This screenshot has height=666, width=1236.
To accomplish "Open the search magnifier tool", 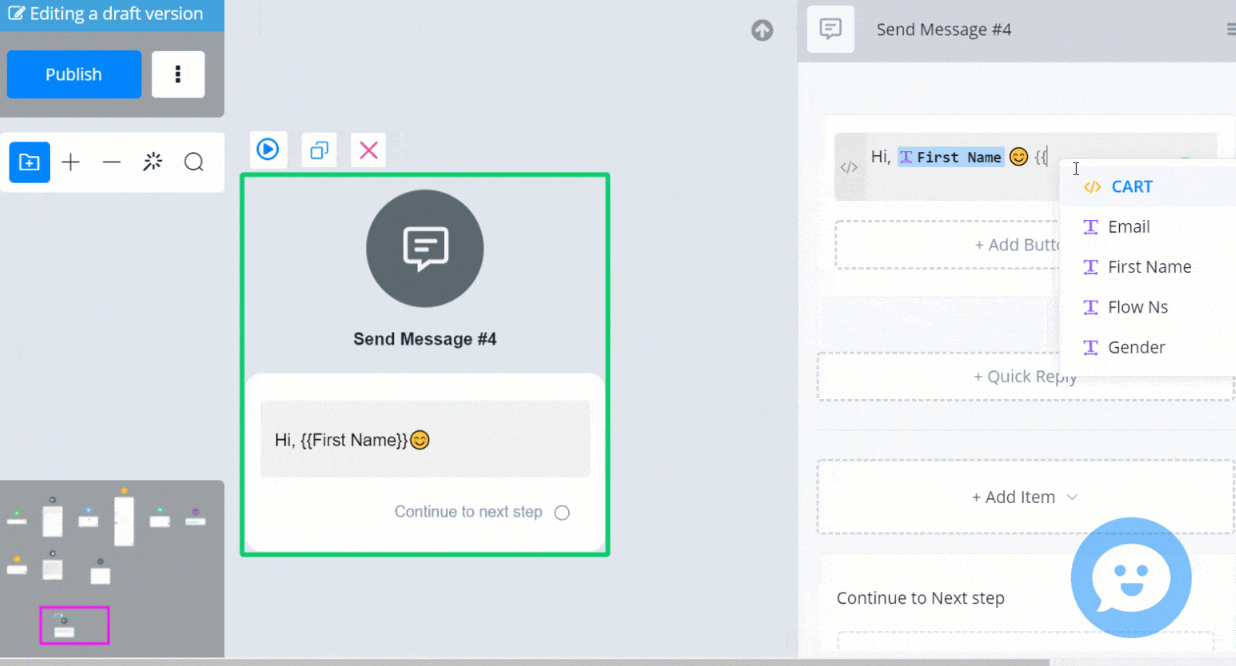I will coord(194,162).
